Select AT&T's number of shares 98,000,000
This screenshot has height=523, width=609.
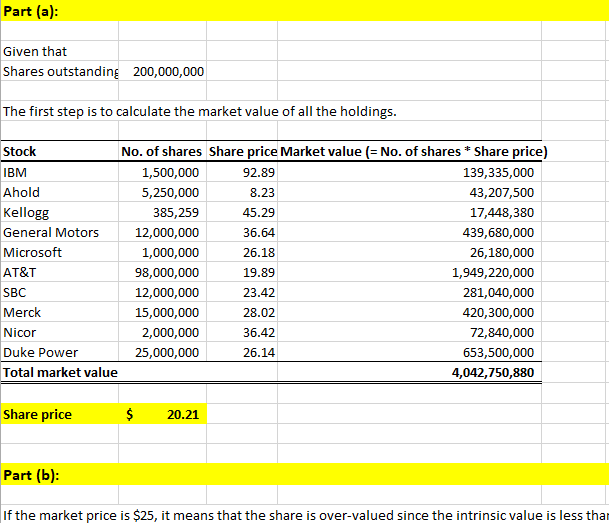[166, 272]
